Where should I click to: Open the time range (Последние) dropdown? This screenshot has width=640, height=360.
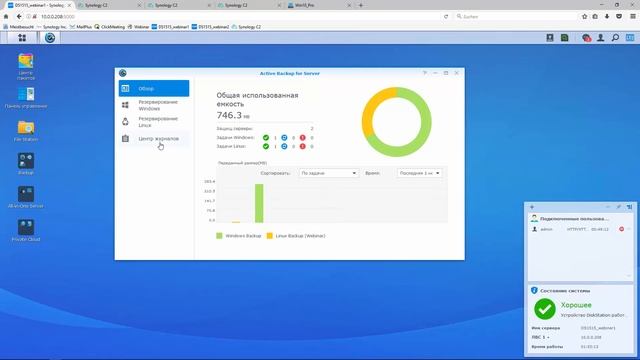point(419,173)
